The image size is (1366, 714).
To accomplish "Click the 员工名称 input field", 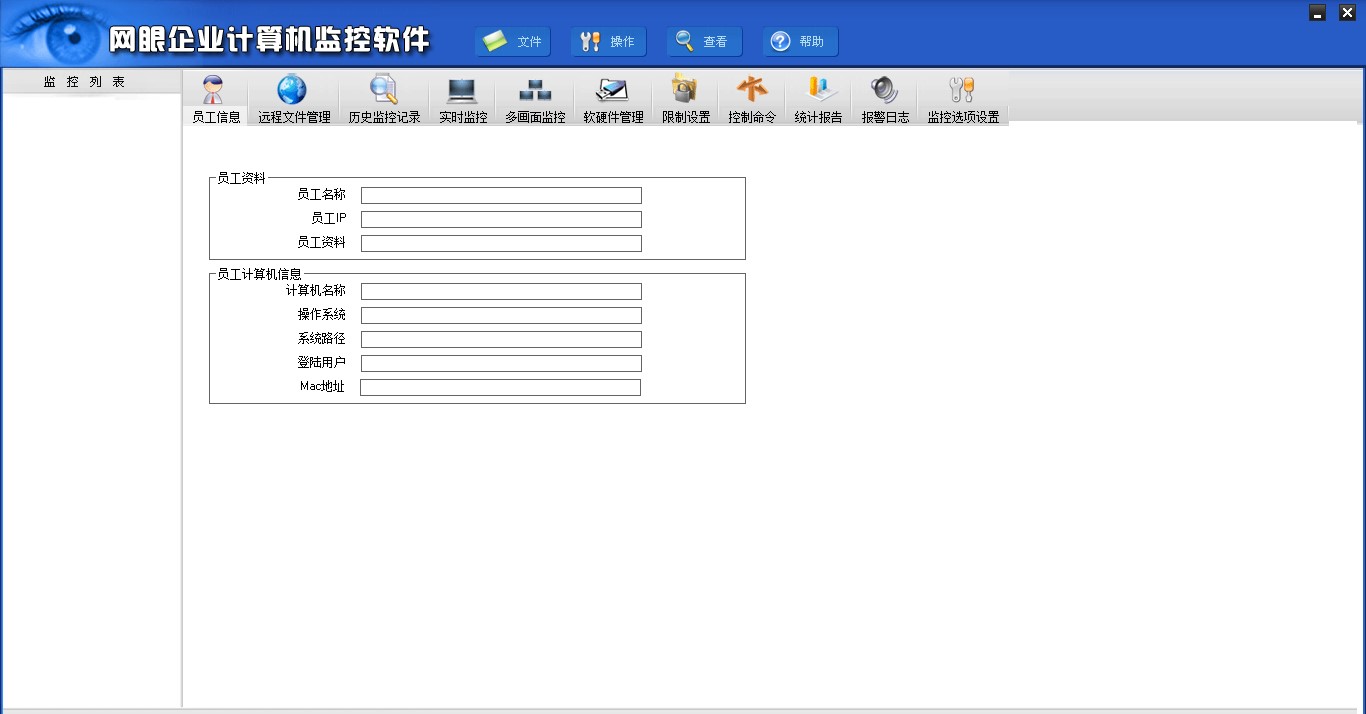I will tap(501, 195).
